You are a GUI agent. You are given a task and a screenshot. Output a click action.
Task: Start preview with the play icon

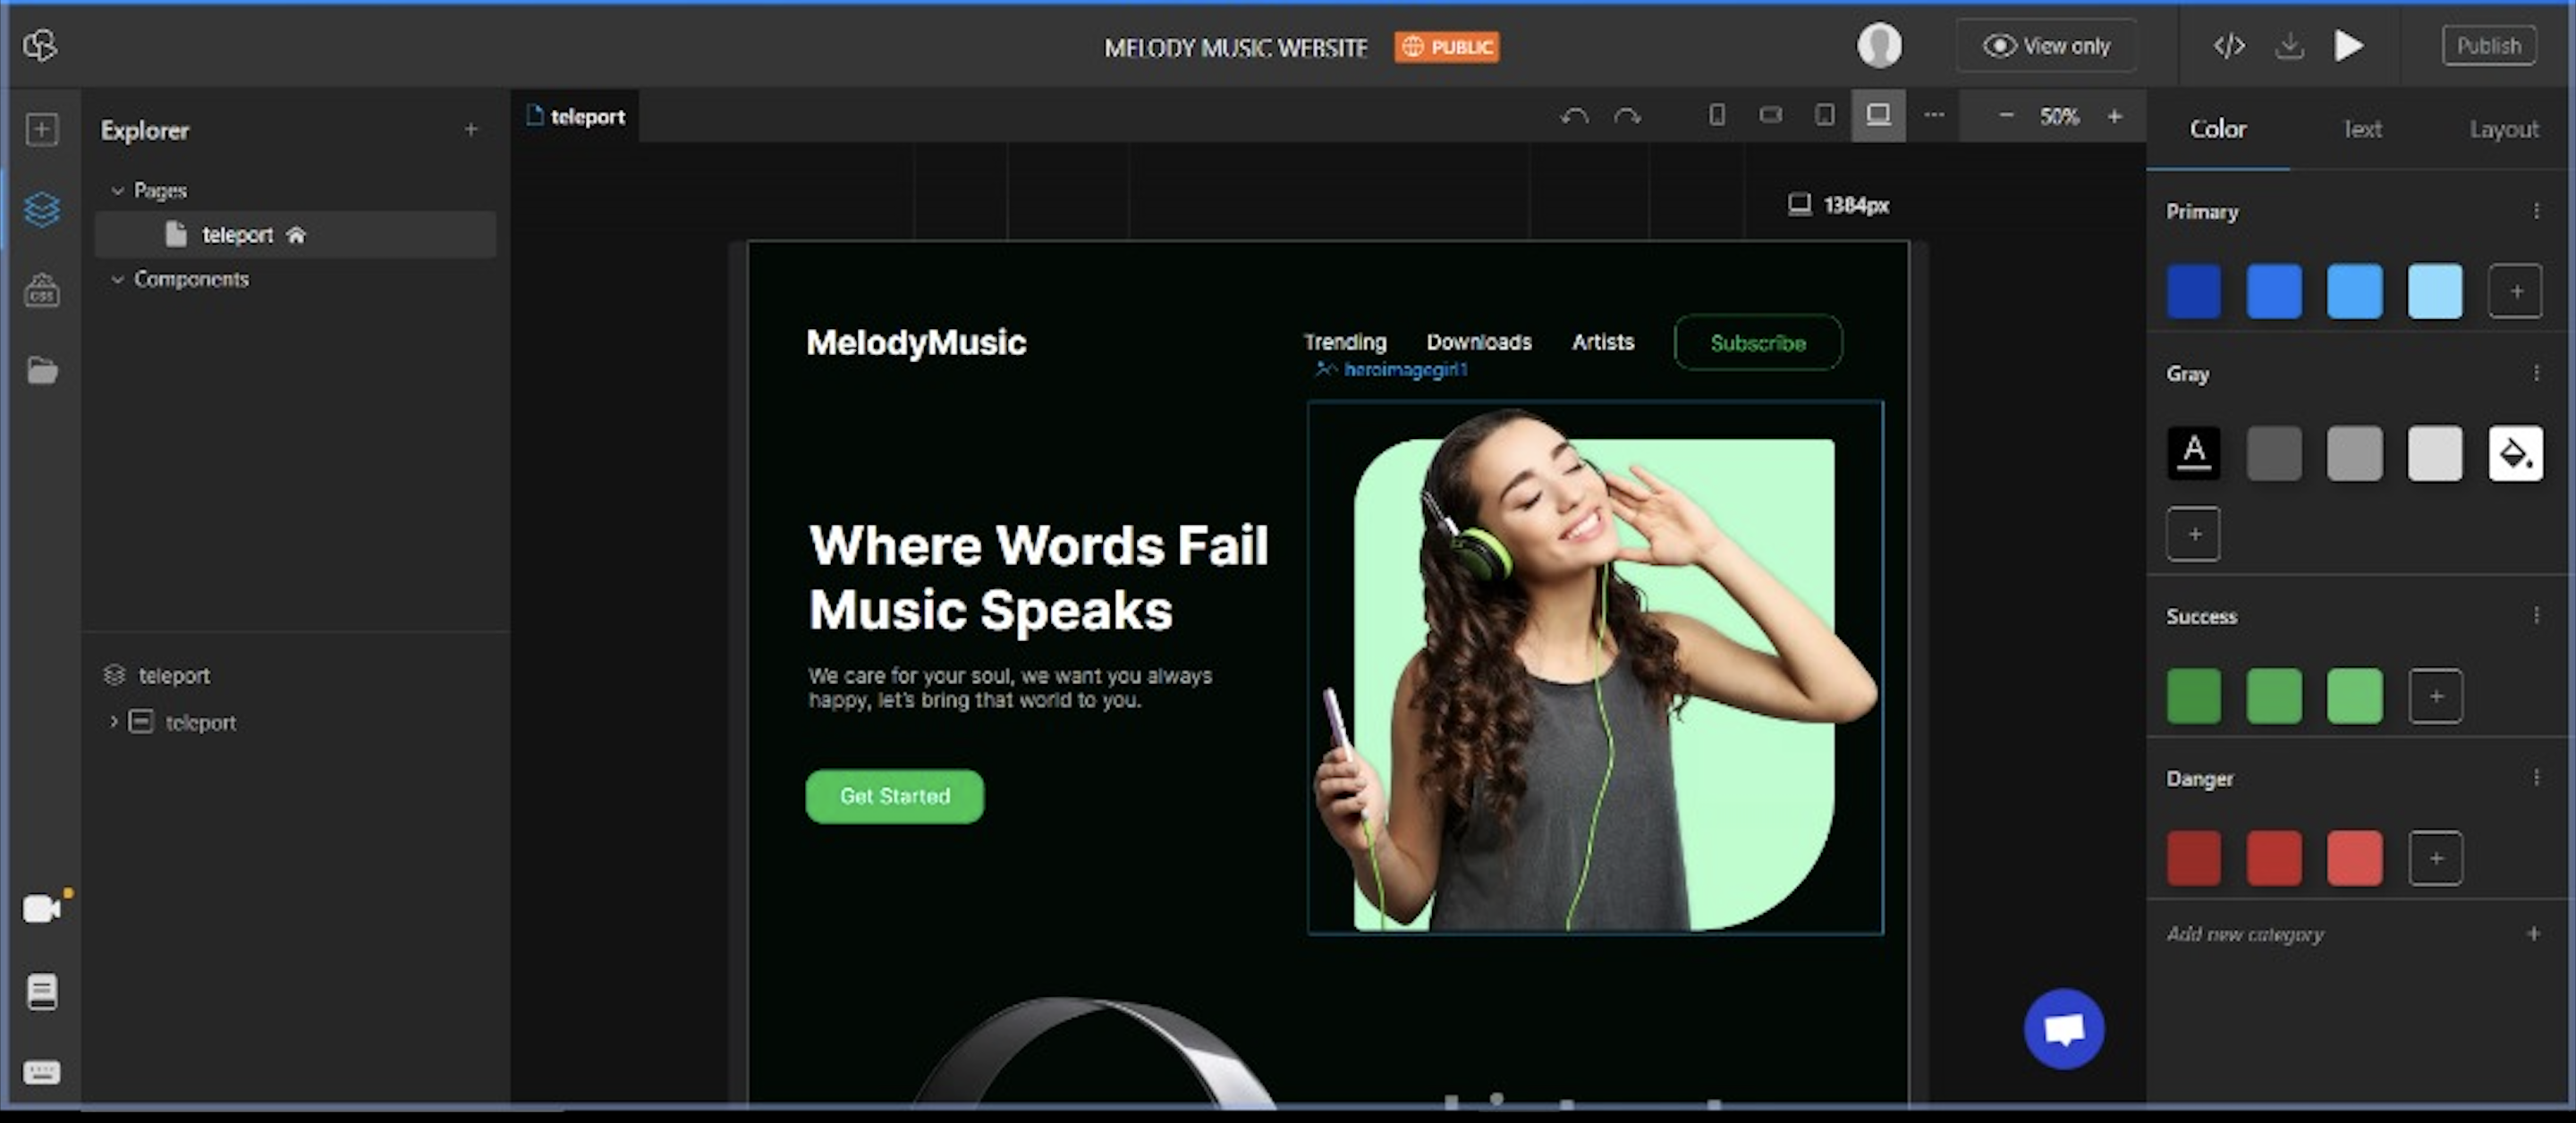pos(2348,46)
